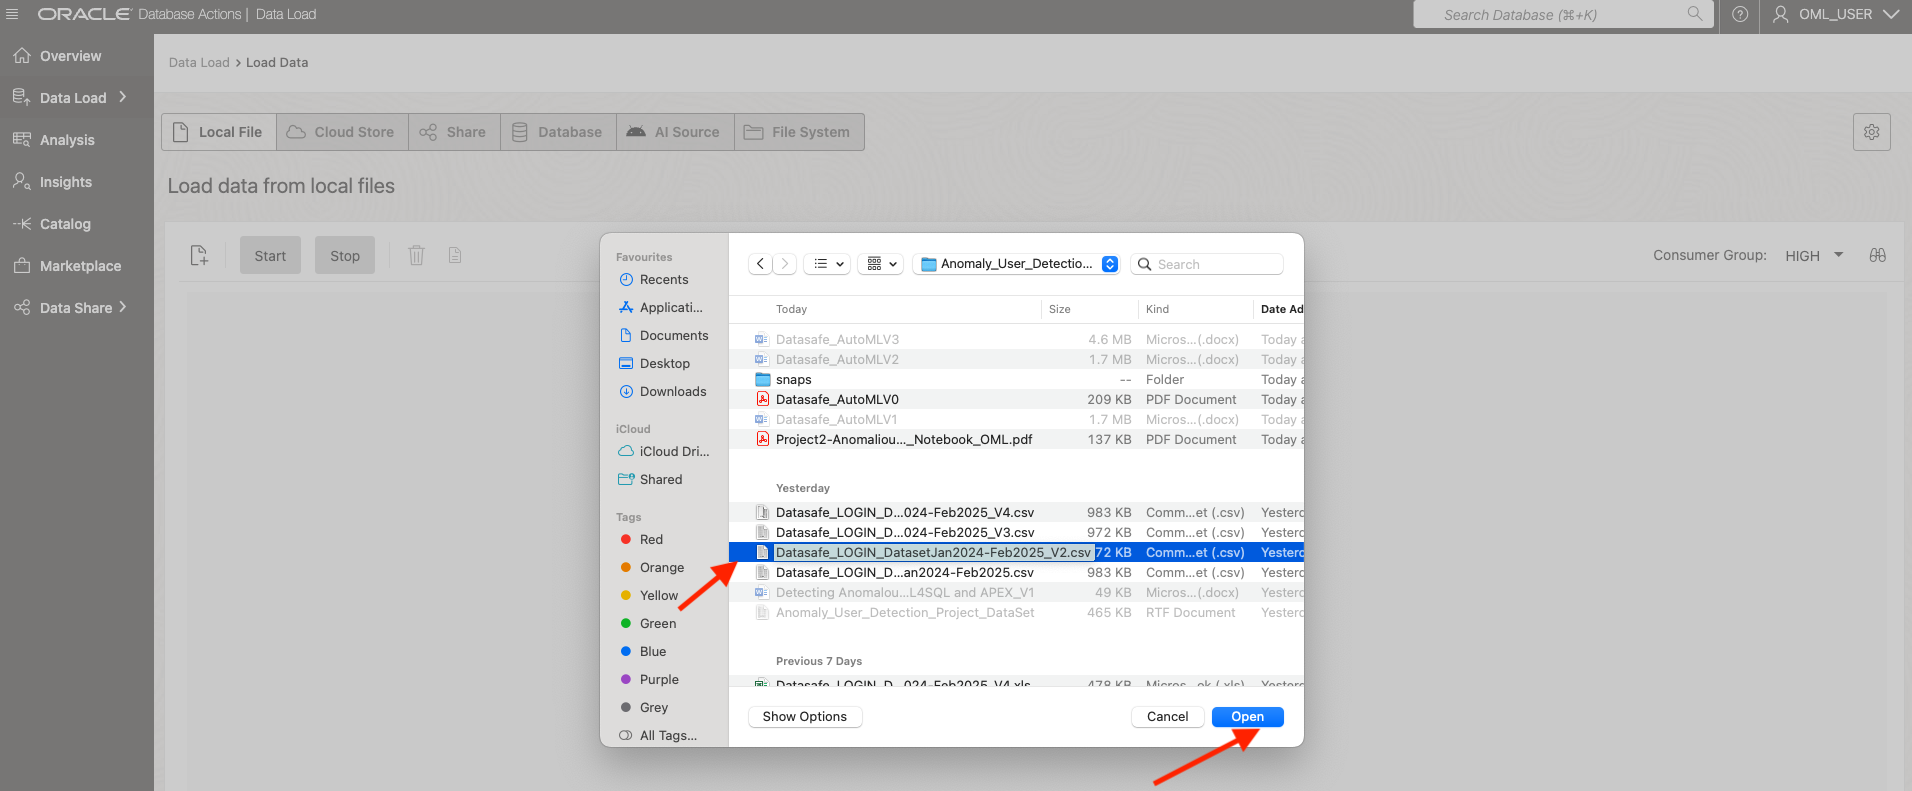Switch to the Share tab
The width and height of the screenshot is (1912, 791).
click(454, 132)
